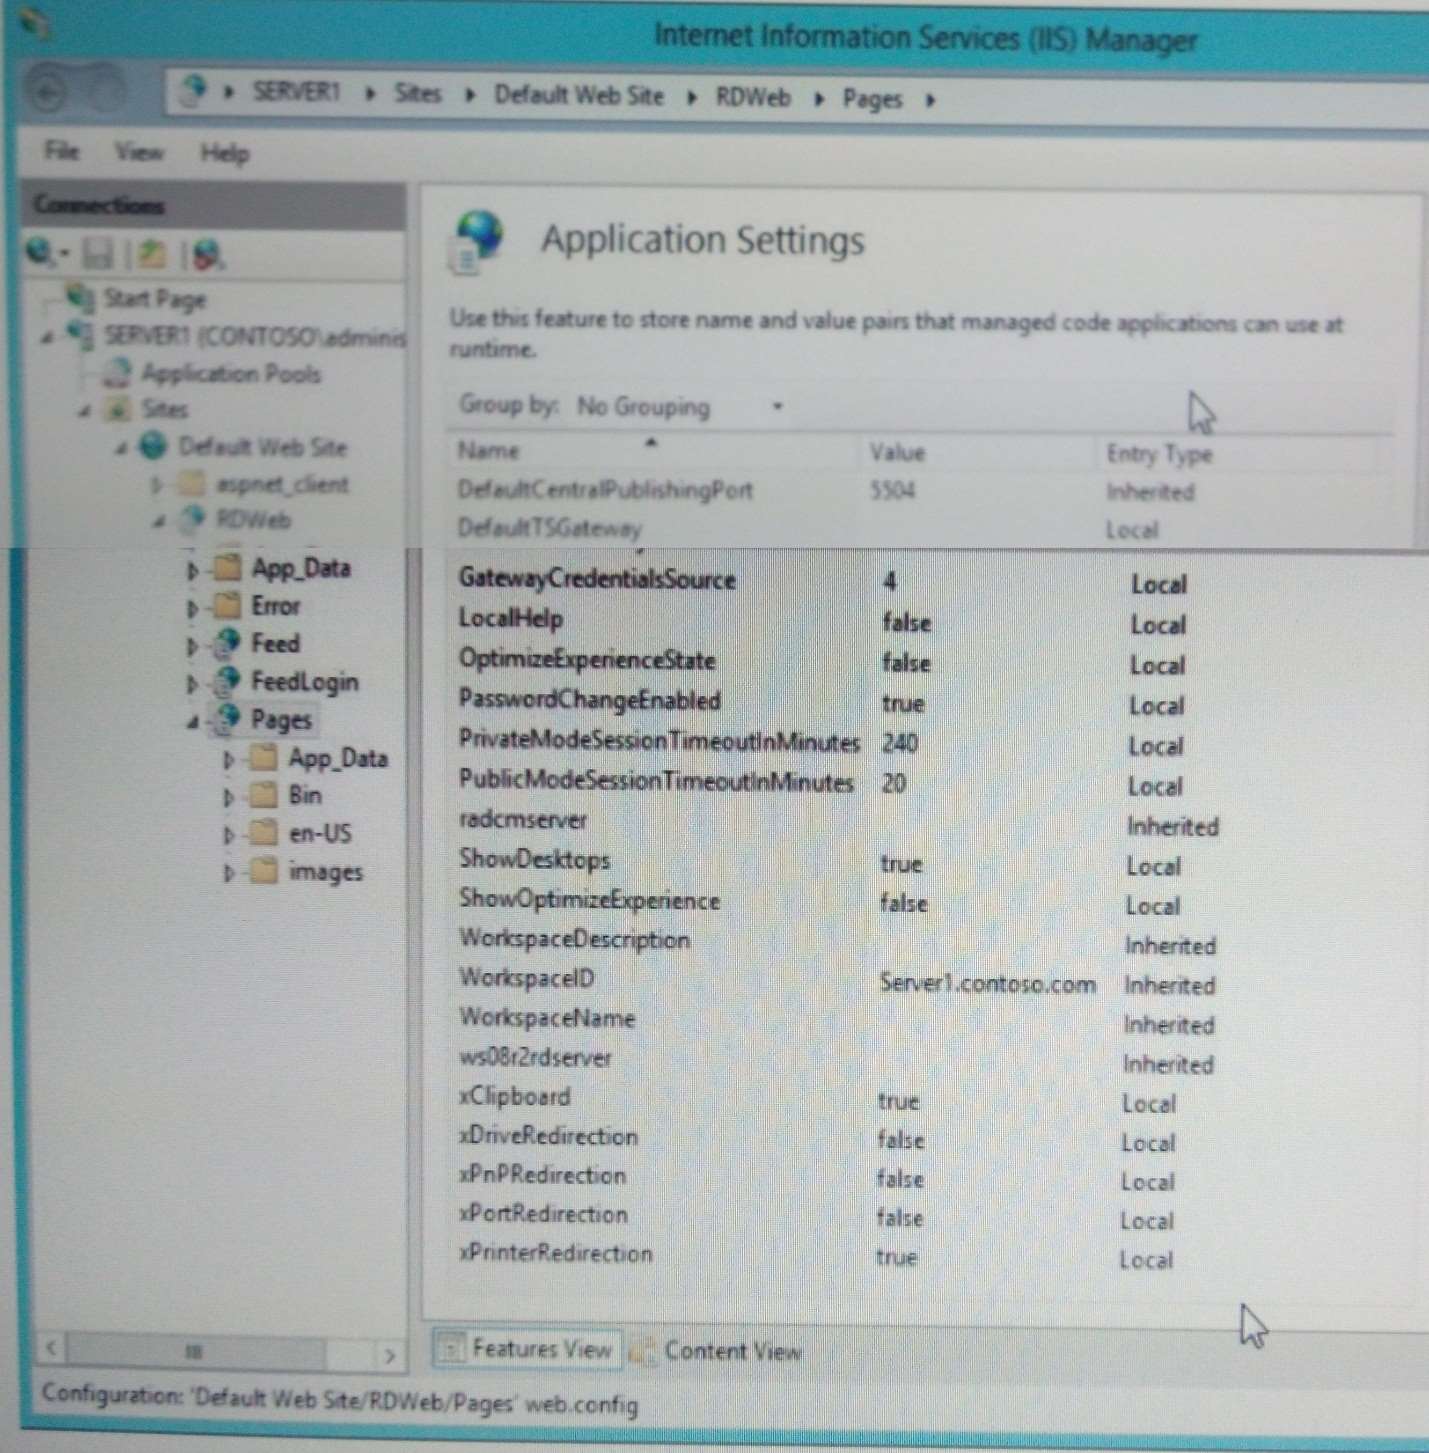The image size is (1429, 1453).
Task: Collapse the Pages application node
Action: coord(193,722)
